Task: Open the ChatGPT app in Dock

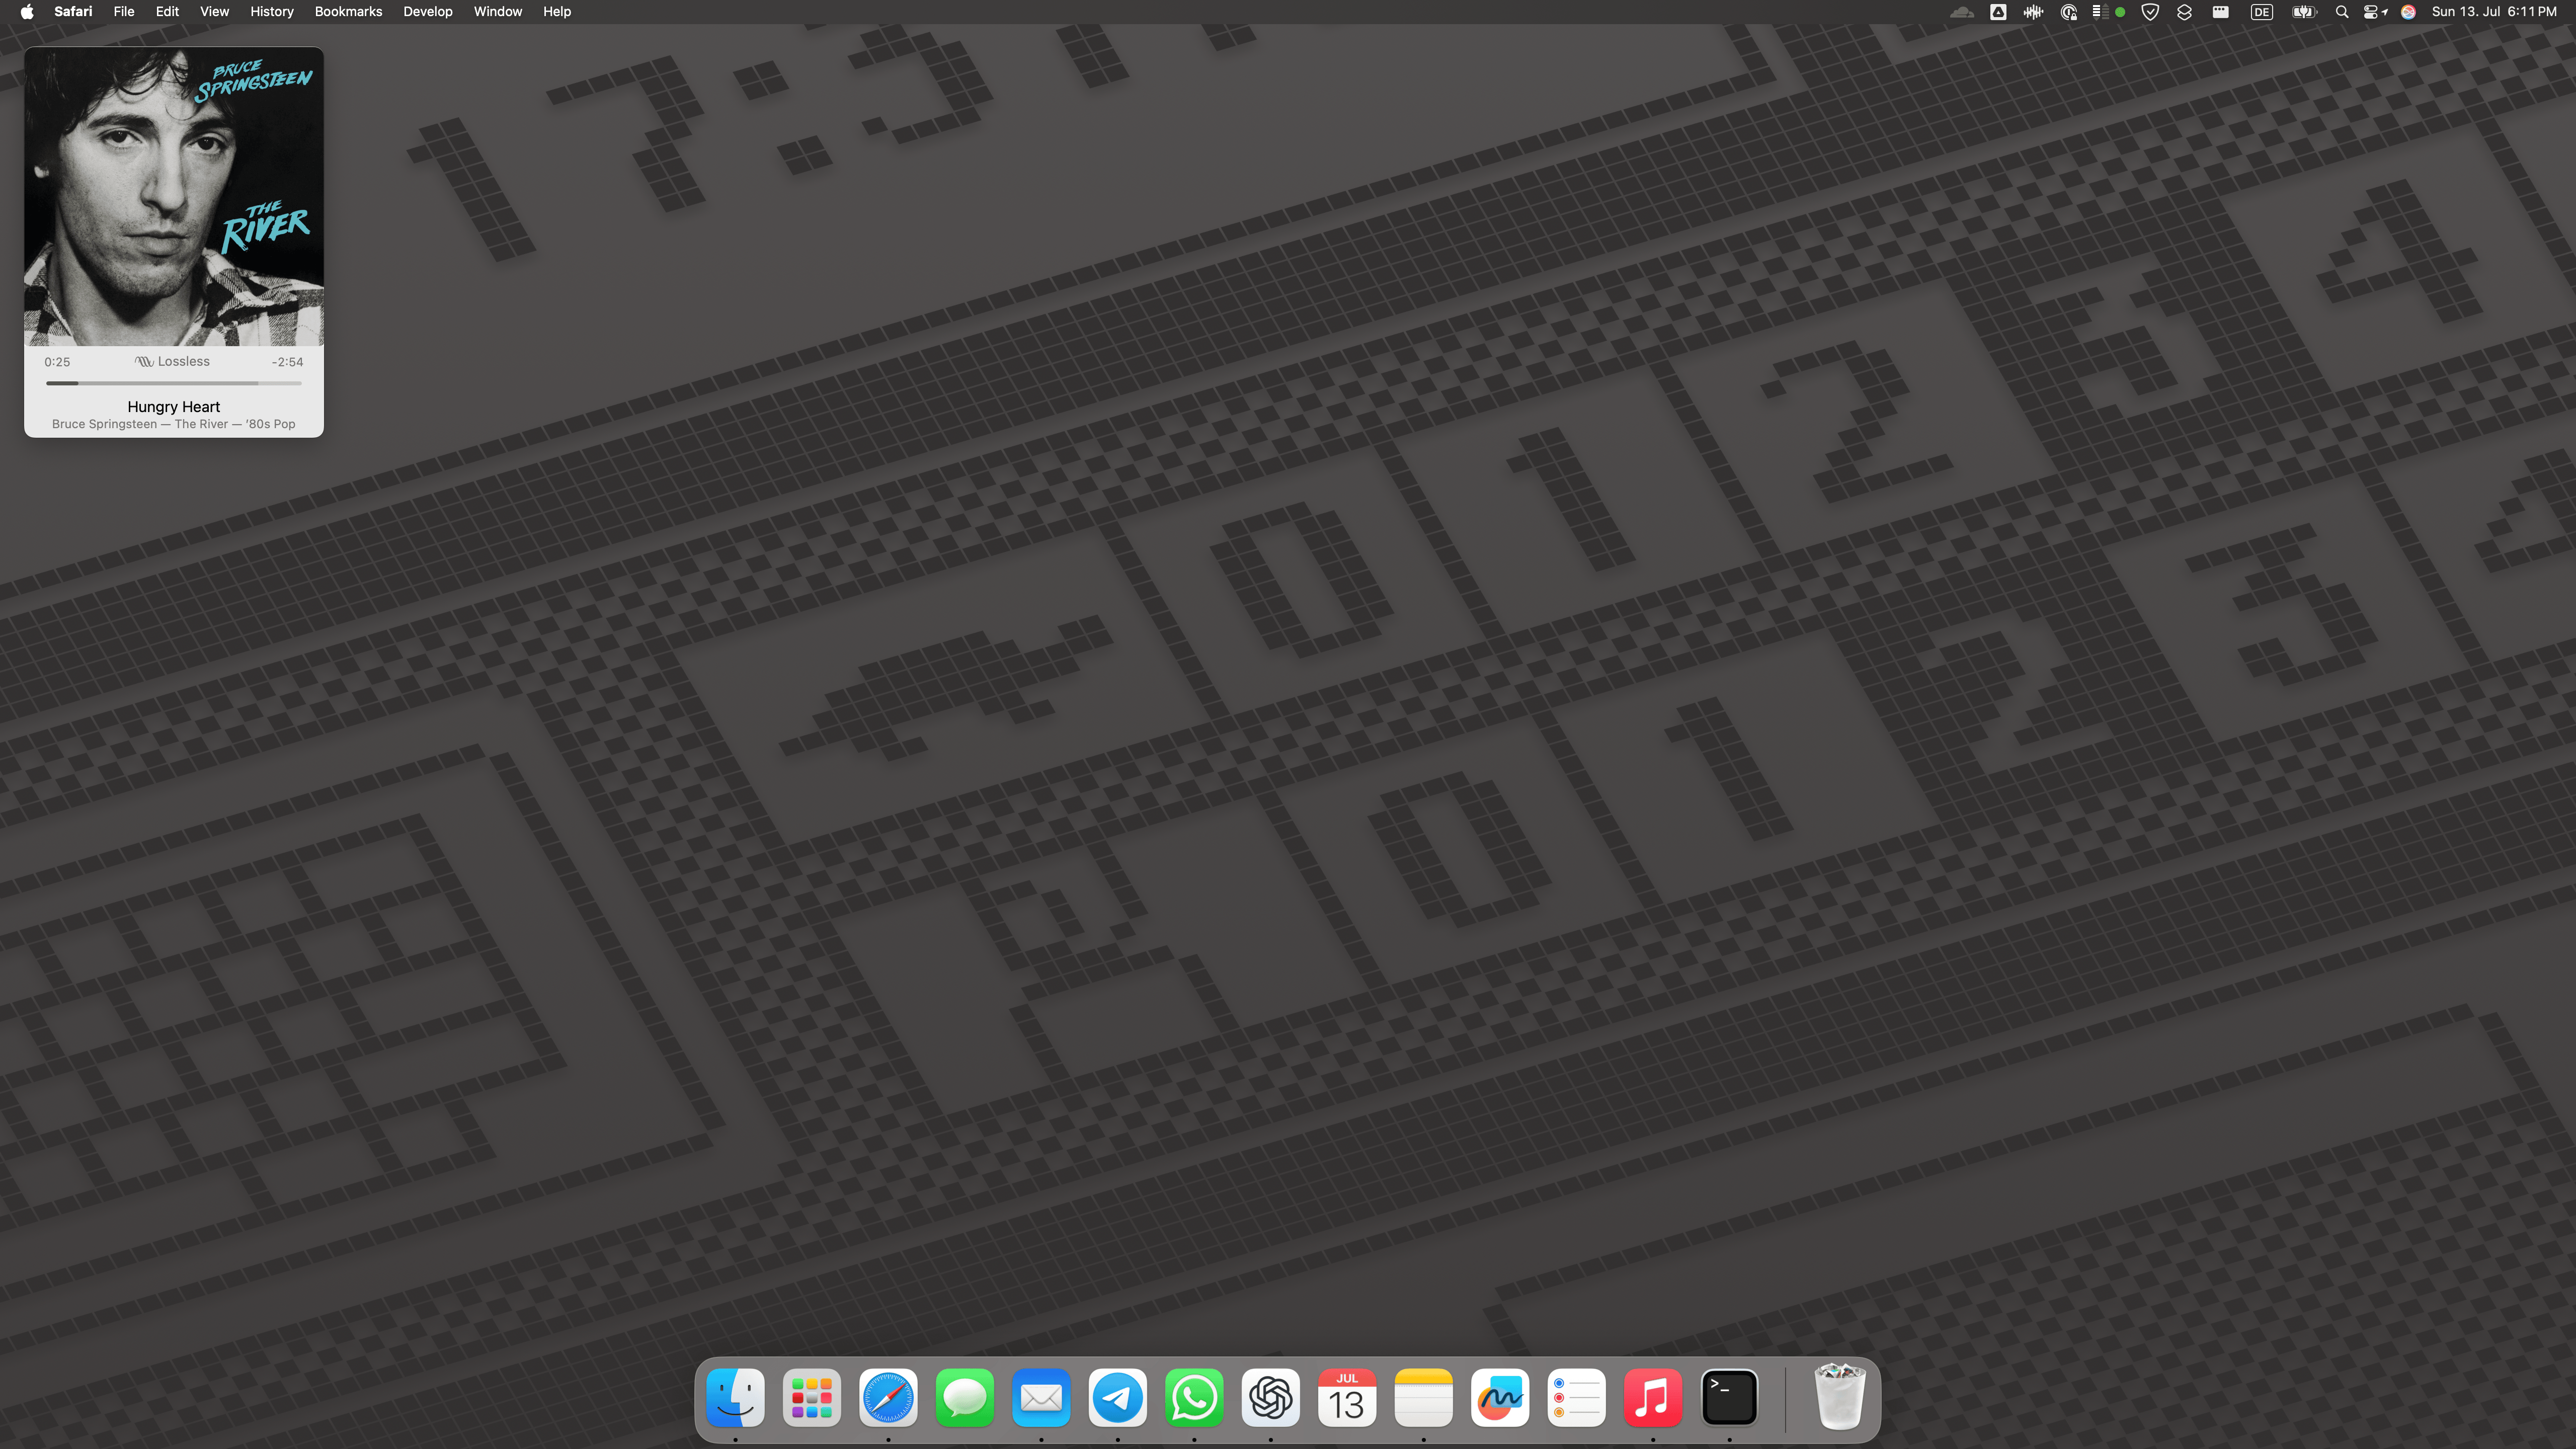Action: click(1271, 1397)
